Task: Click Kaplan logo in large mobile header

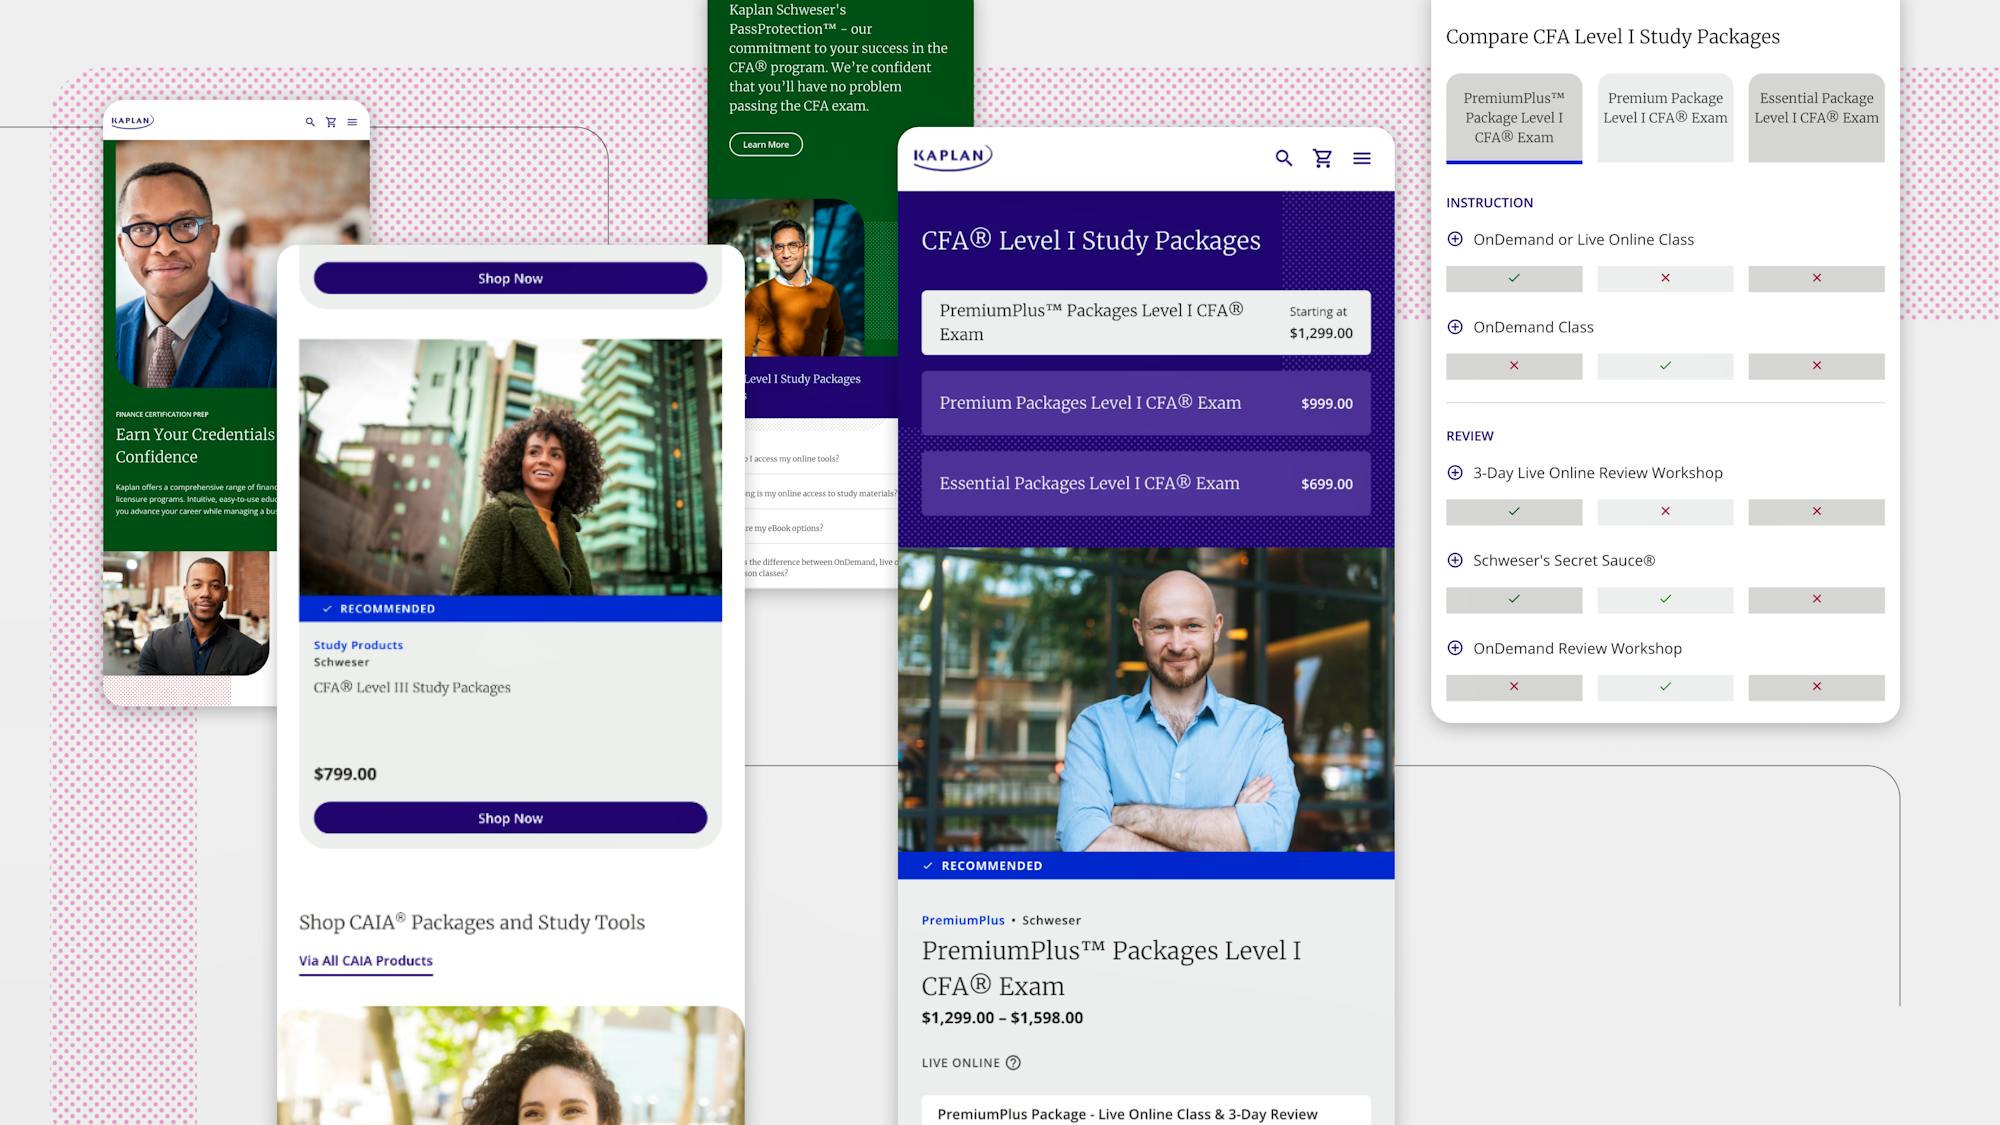Action: pos(952,156)
